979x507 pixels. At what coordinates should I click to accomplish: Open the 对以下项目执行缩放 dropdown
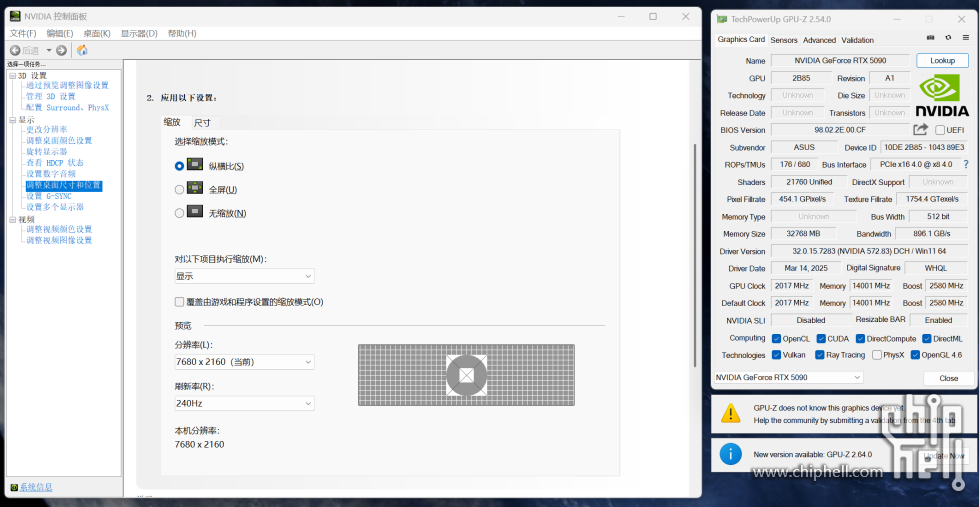pyautogui.click(x=244, y=276)
